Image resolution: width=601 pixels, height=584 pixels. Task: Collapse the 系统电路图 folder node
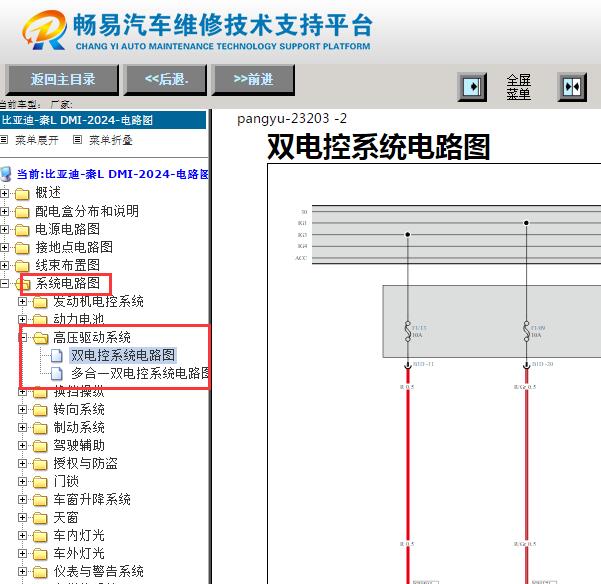4,283
